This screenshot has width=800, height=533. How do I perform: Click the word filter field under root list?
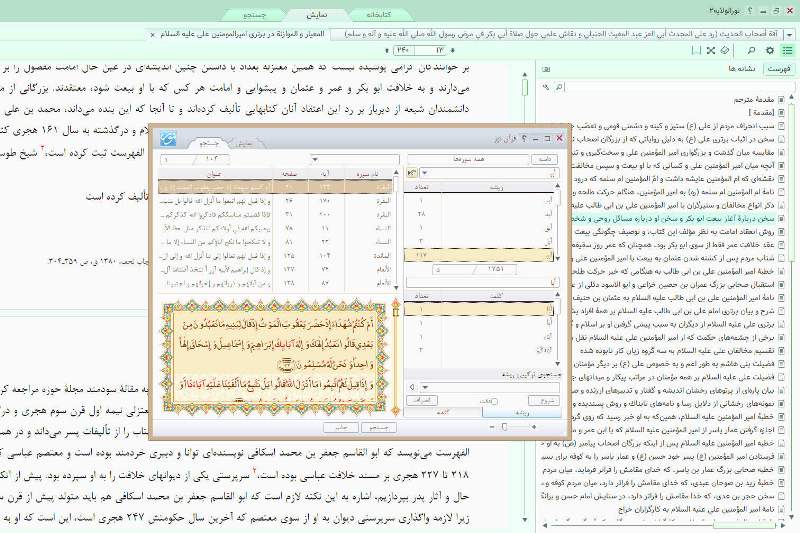coord(482,282)
